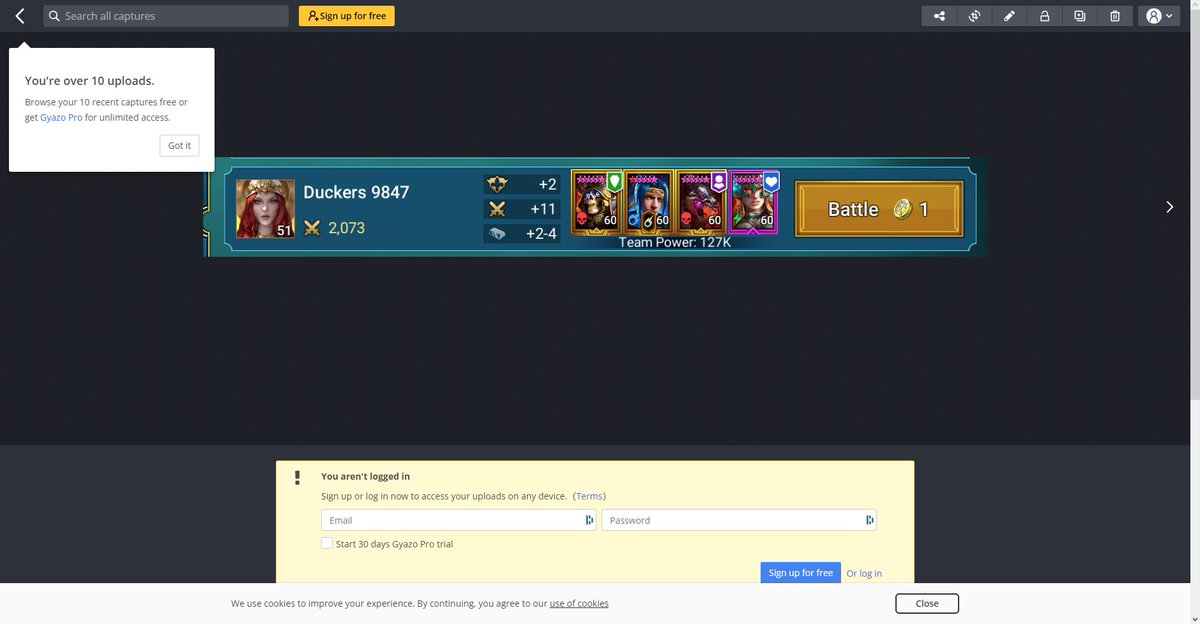Enable Start 30 days Gyazo Pro trial
This screenshot has width=1200, height=624.
click(x=327, y=544)
